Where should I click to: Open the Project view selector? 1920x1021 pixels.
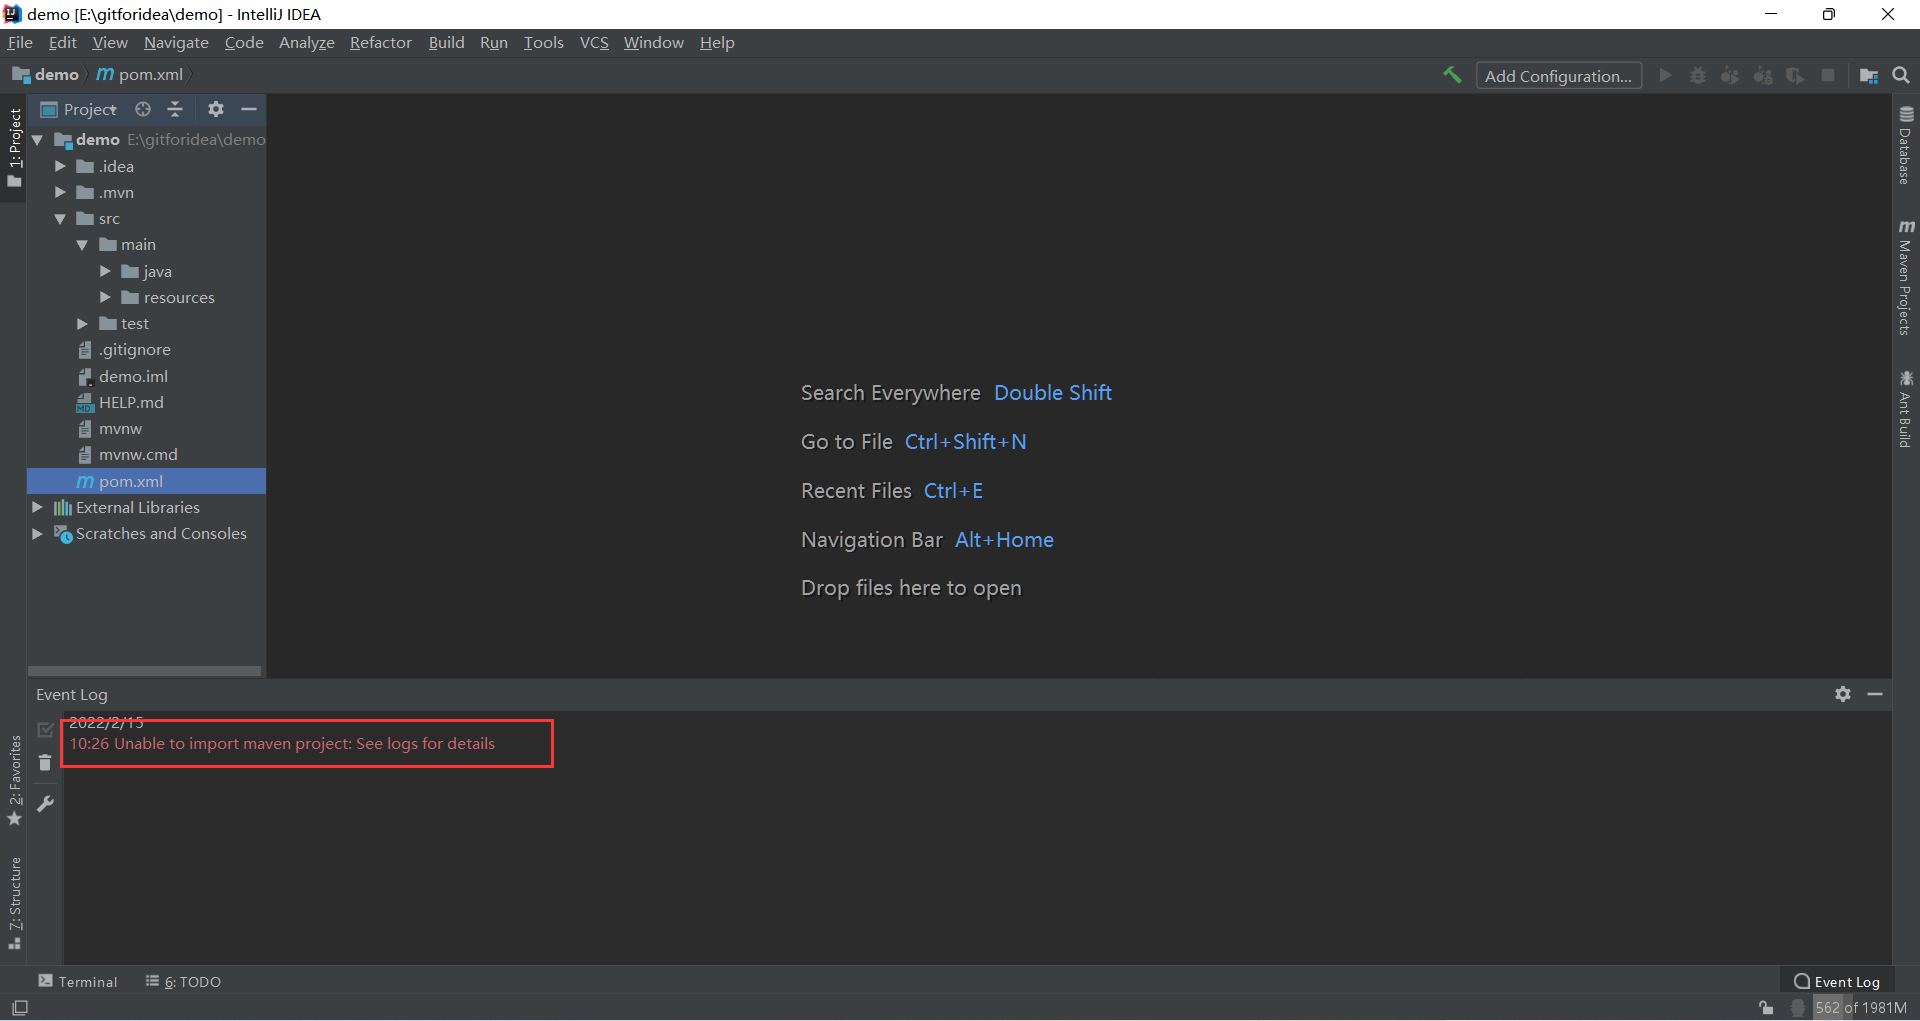coord(79,109)
